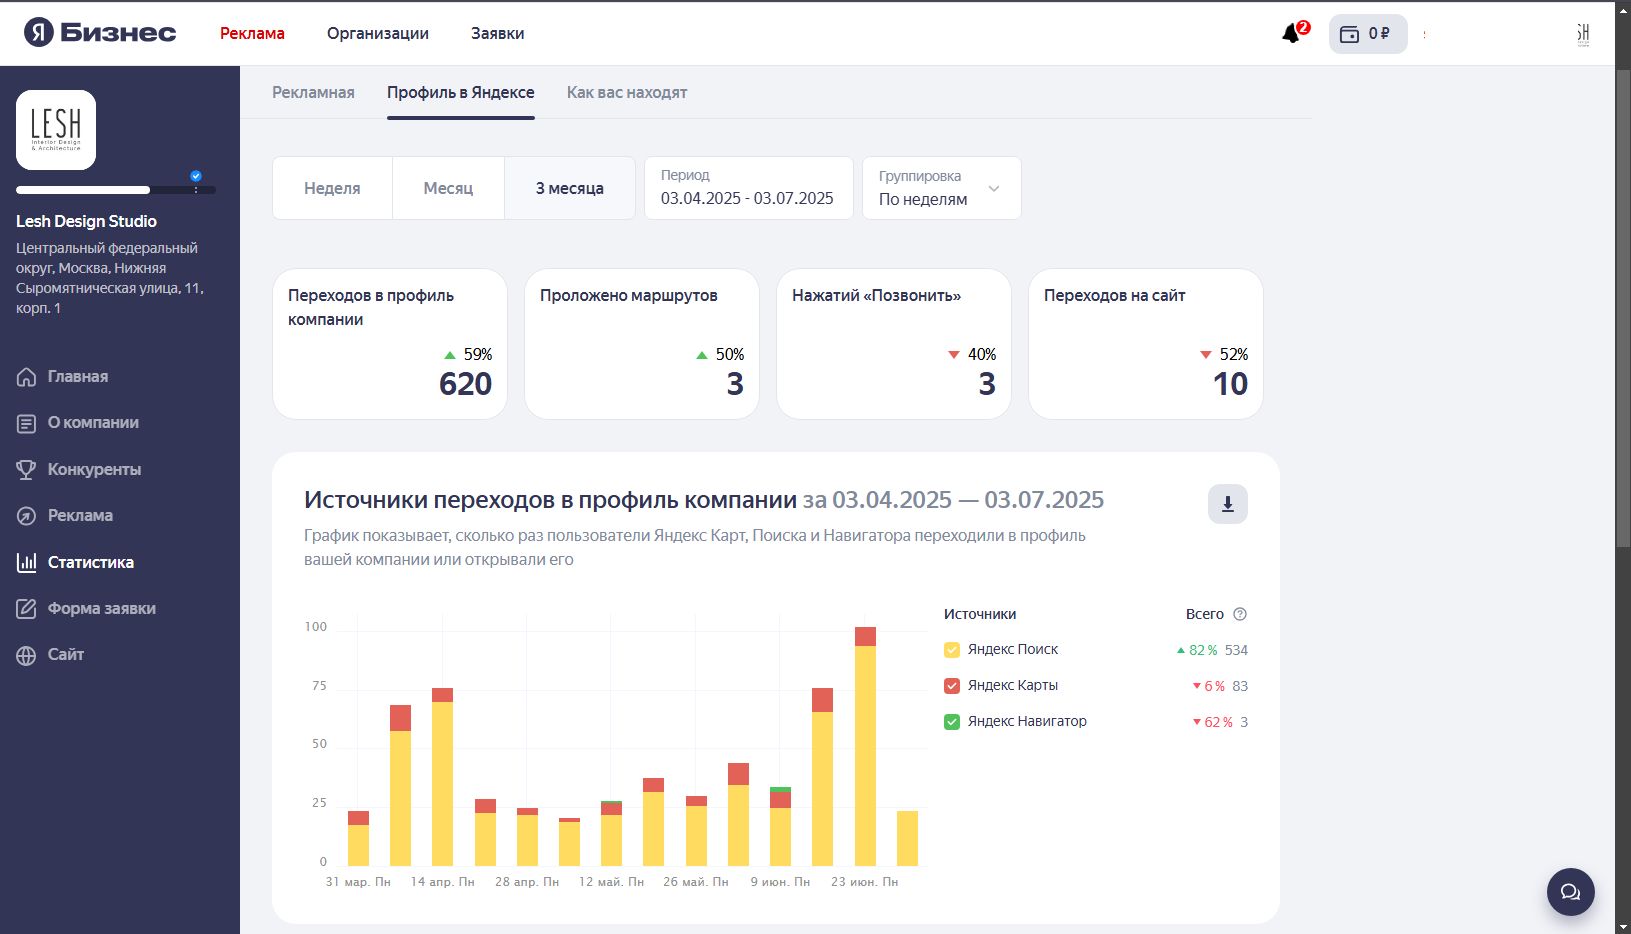Open the Проложено маршрутов card
The width and height of the screenshot is (1631, 934).
[x=642, y=344]
